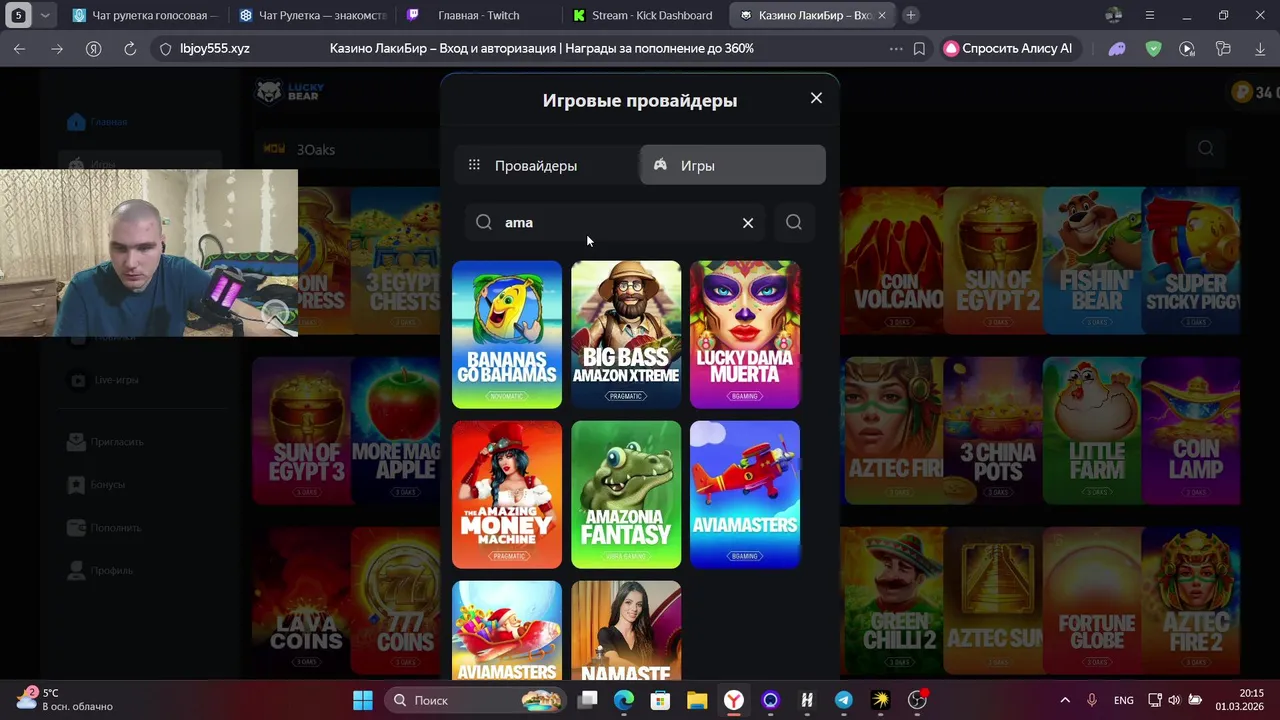Clear the 'ama' search text
1280x720 pixels.
tap(748, 223)
